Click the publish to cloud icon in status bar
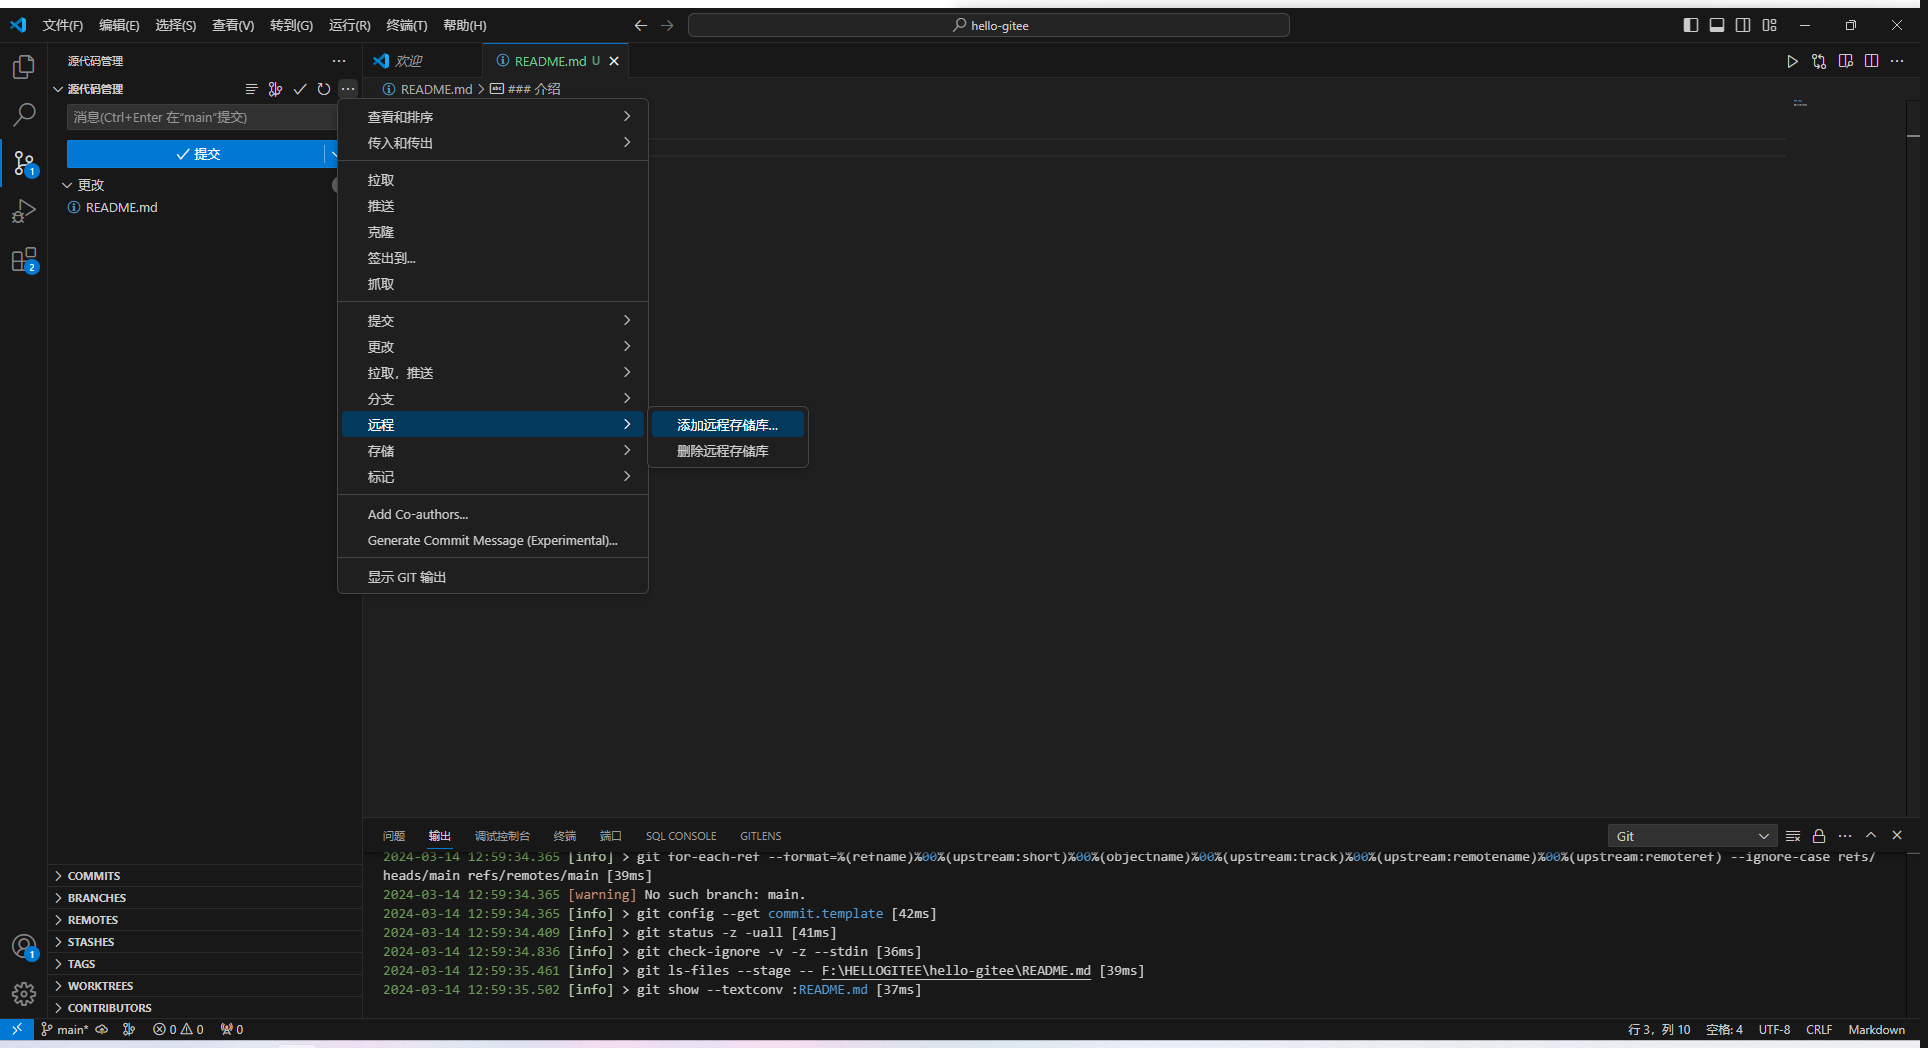The width and height of the screenshot is (1928, 1048). pos(102,1029)
